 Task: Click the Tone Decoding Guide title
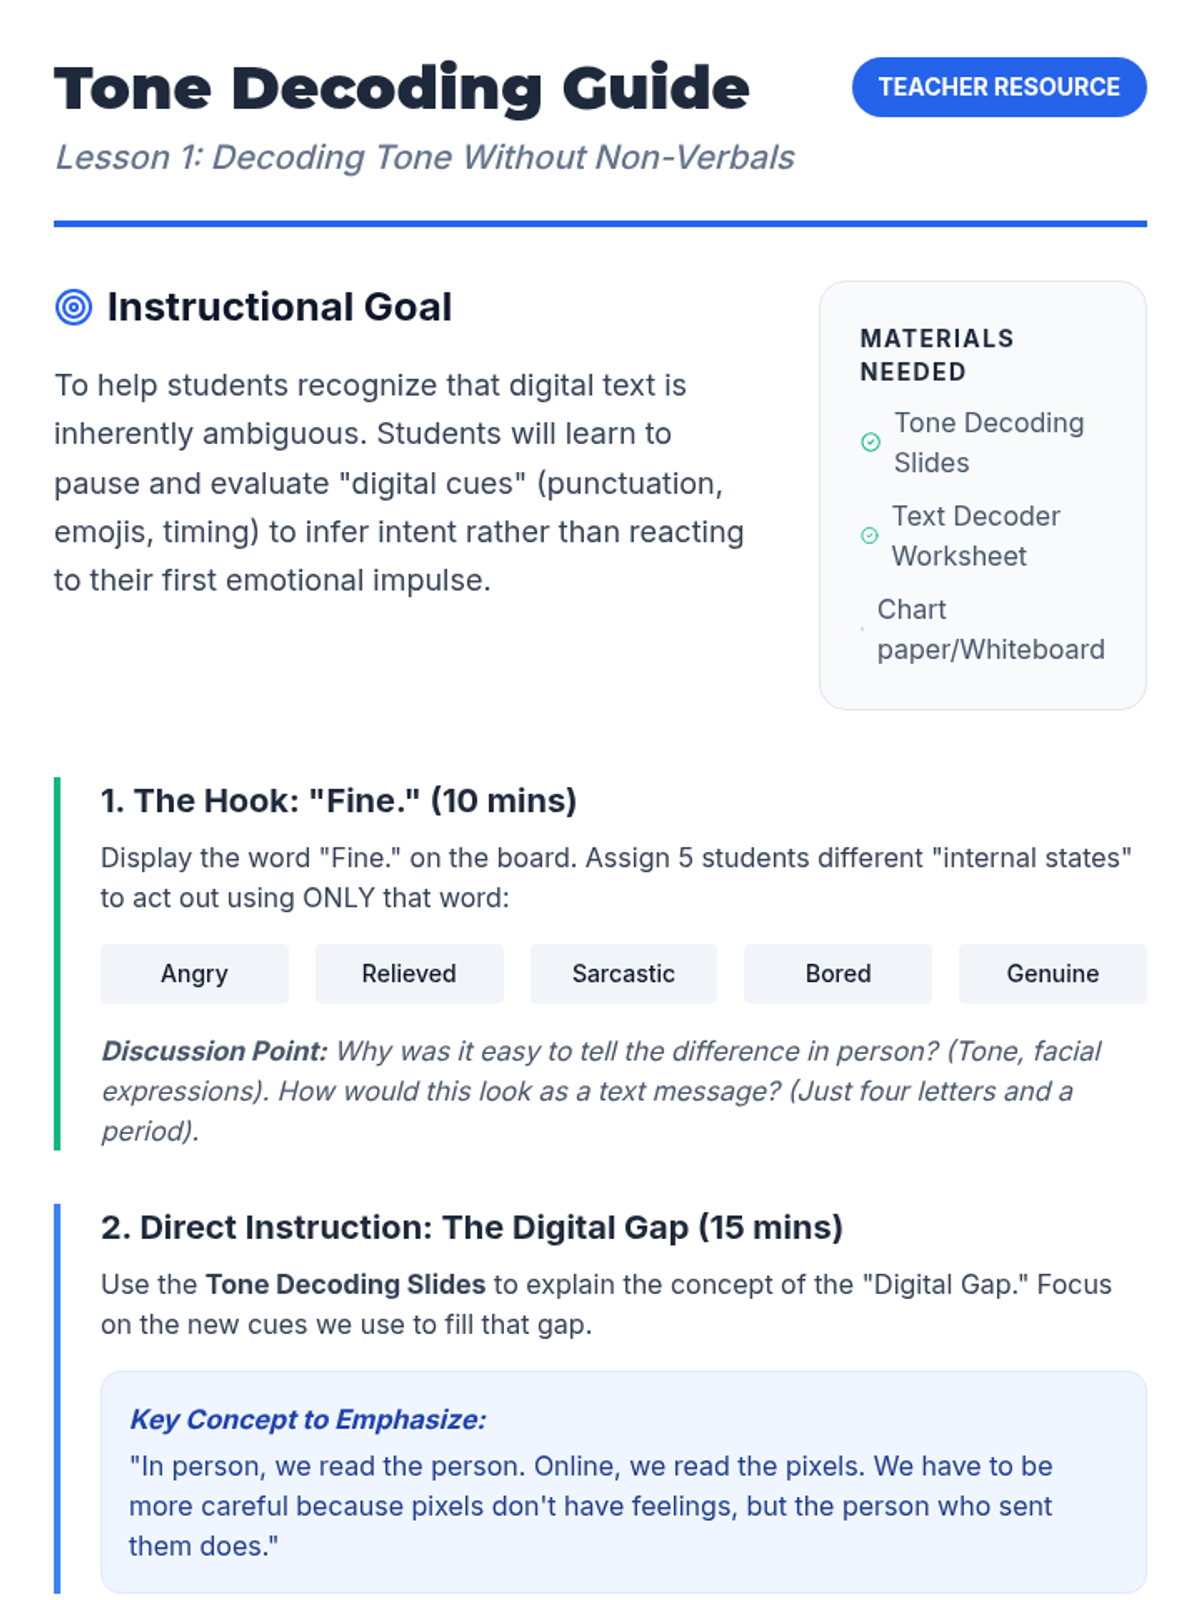tap(401, 88)
